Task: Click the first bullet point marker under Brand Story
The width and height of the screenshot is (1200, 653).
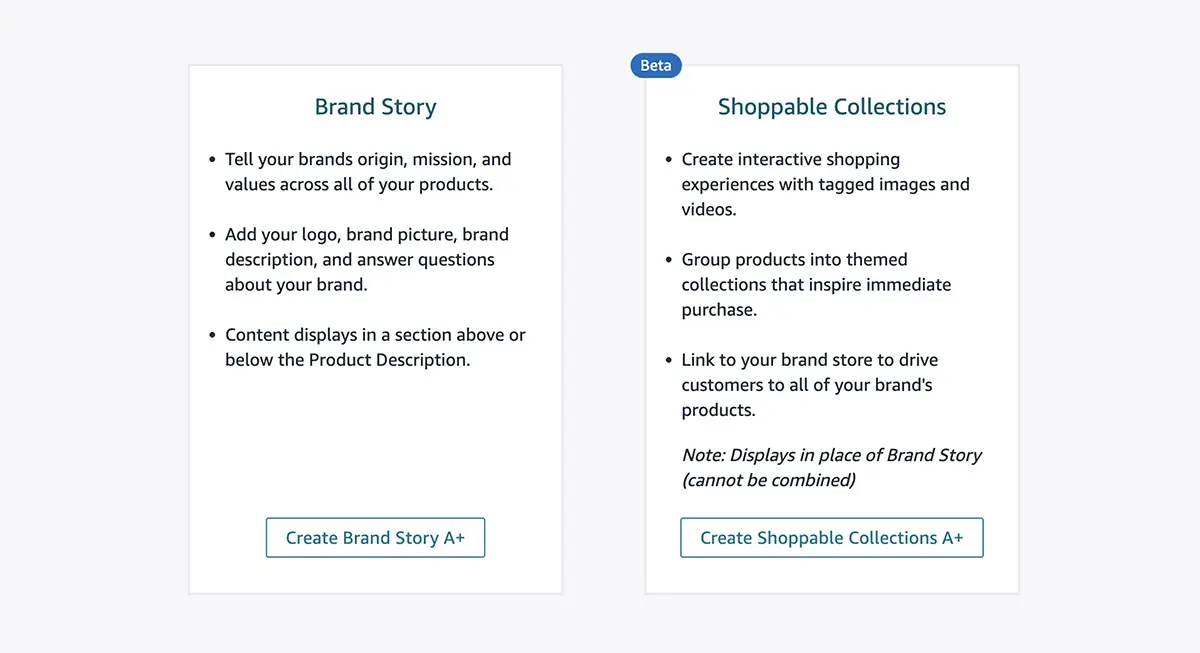Action: 210,158
